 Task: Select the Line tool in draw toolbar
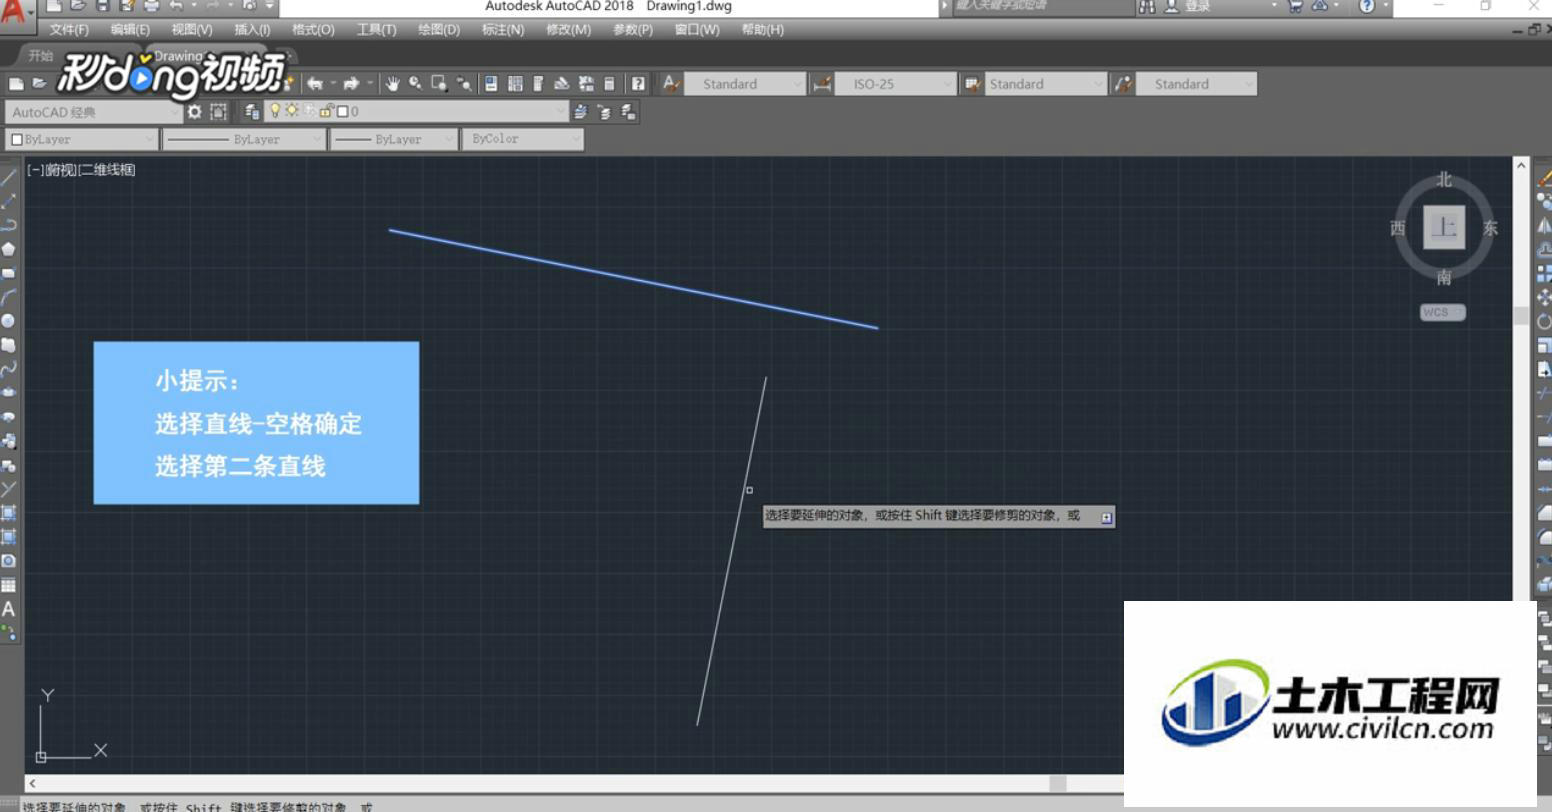point(8,177)
